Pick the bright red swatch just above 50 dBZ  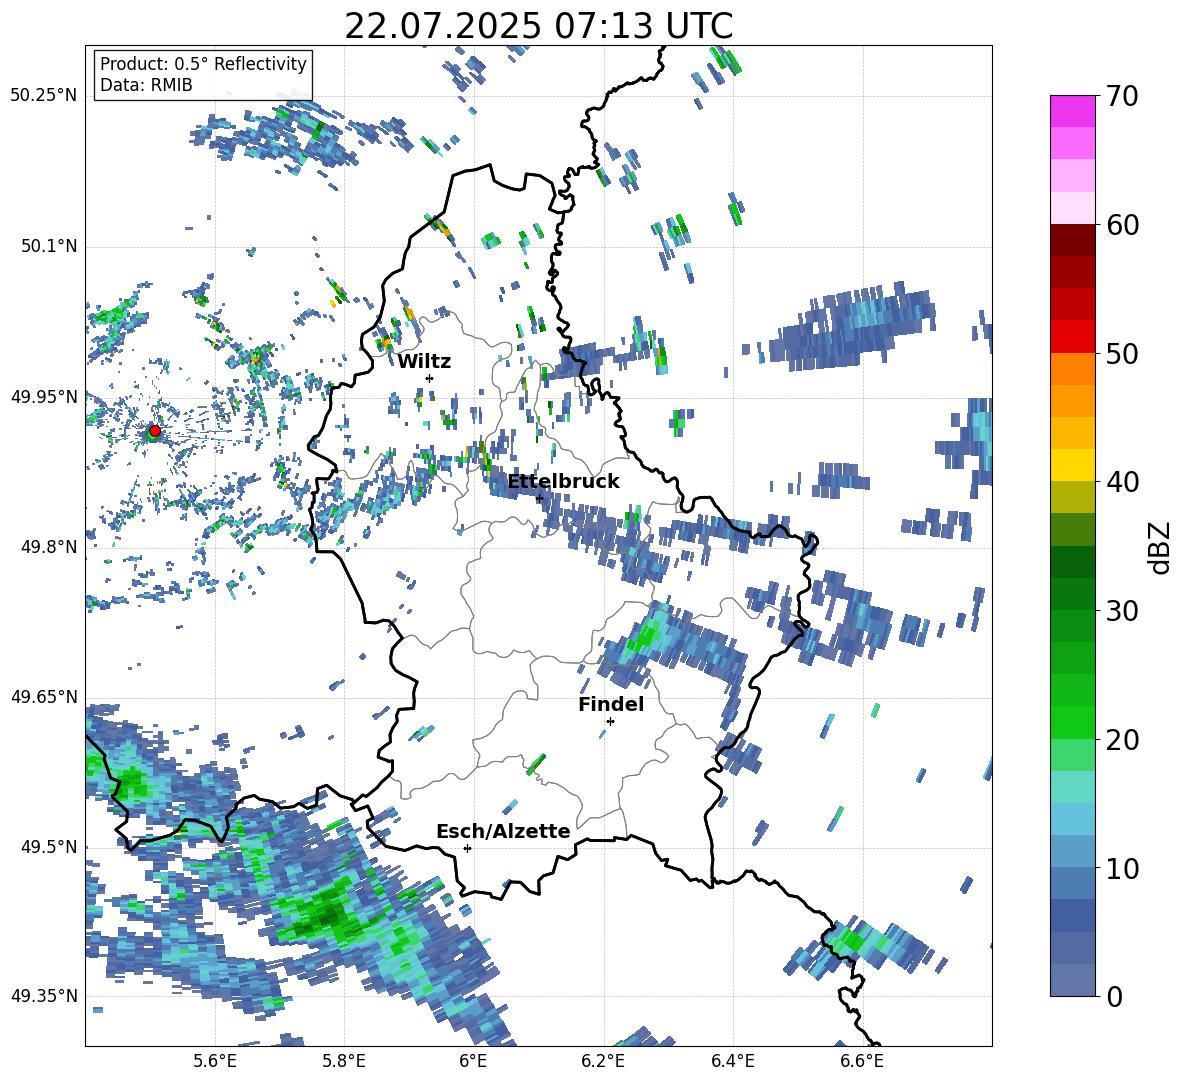coord(1072,337)
